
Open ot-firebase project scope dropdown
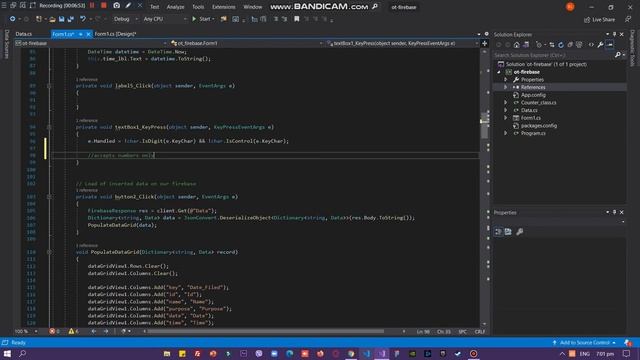point(91,43)
